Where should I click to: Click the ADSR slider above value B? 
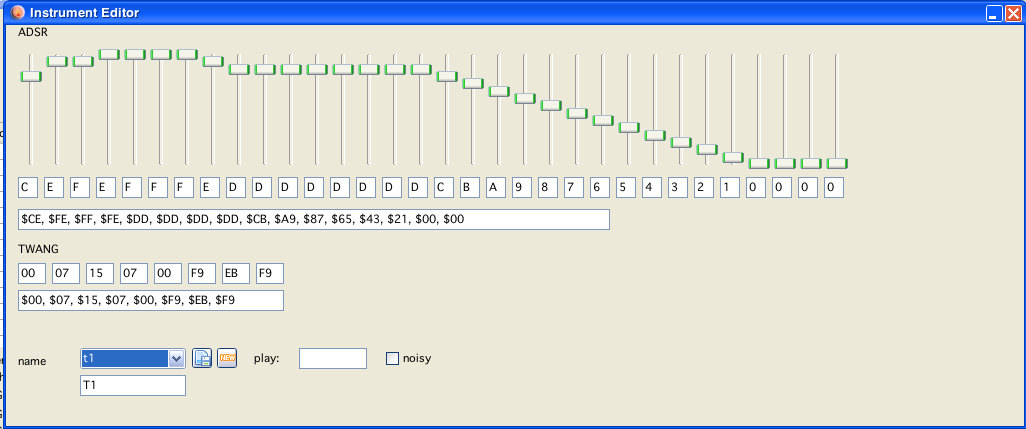point(473,84)
